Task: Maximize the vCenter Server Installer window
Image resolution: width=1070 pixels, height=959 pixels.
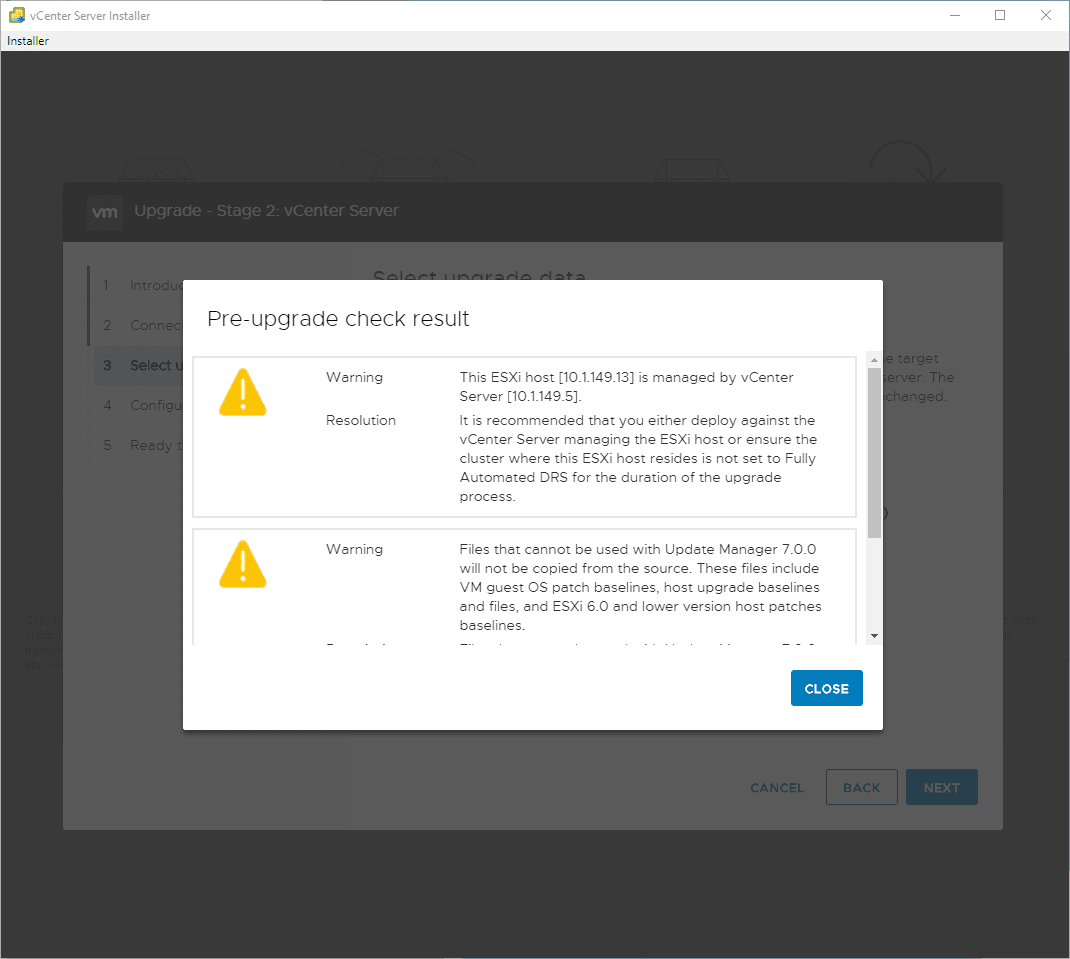Action: pos(1000,15)
